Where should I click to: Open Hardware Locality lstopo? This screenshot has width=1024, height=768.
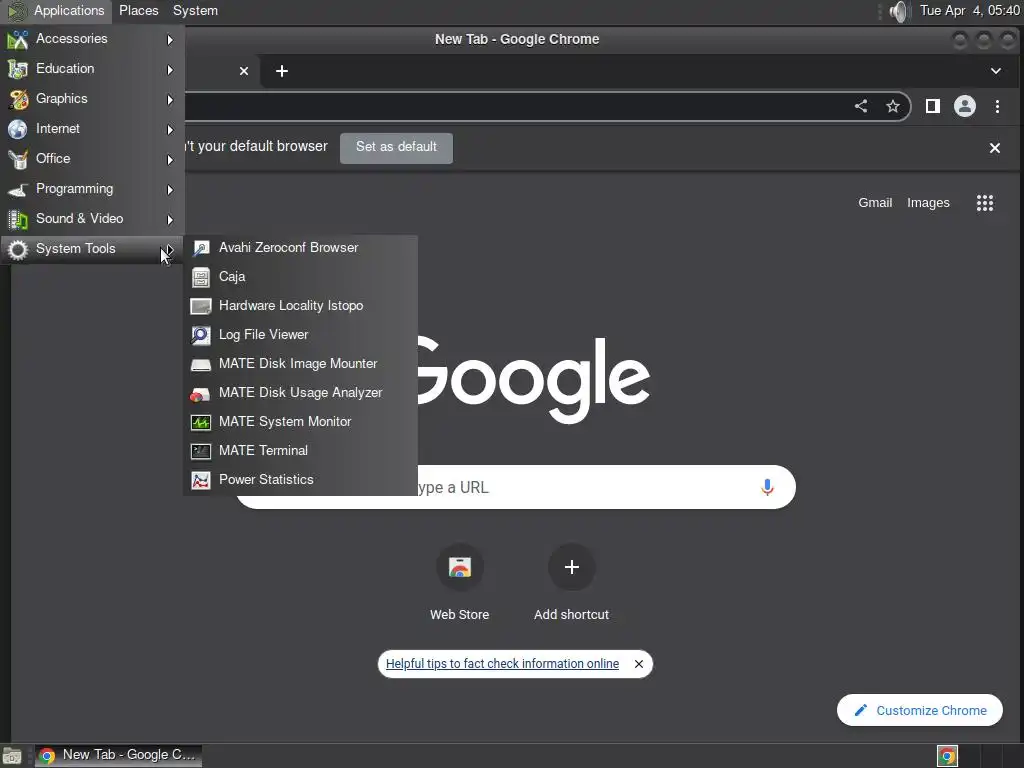coord(300,306)
